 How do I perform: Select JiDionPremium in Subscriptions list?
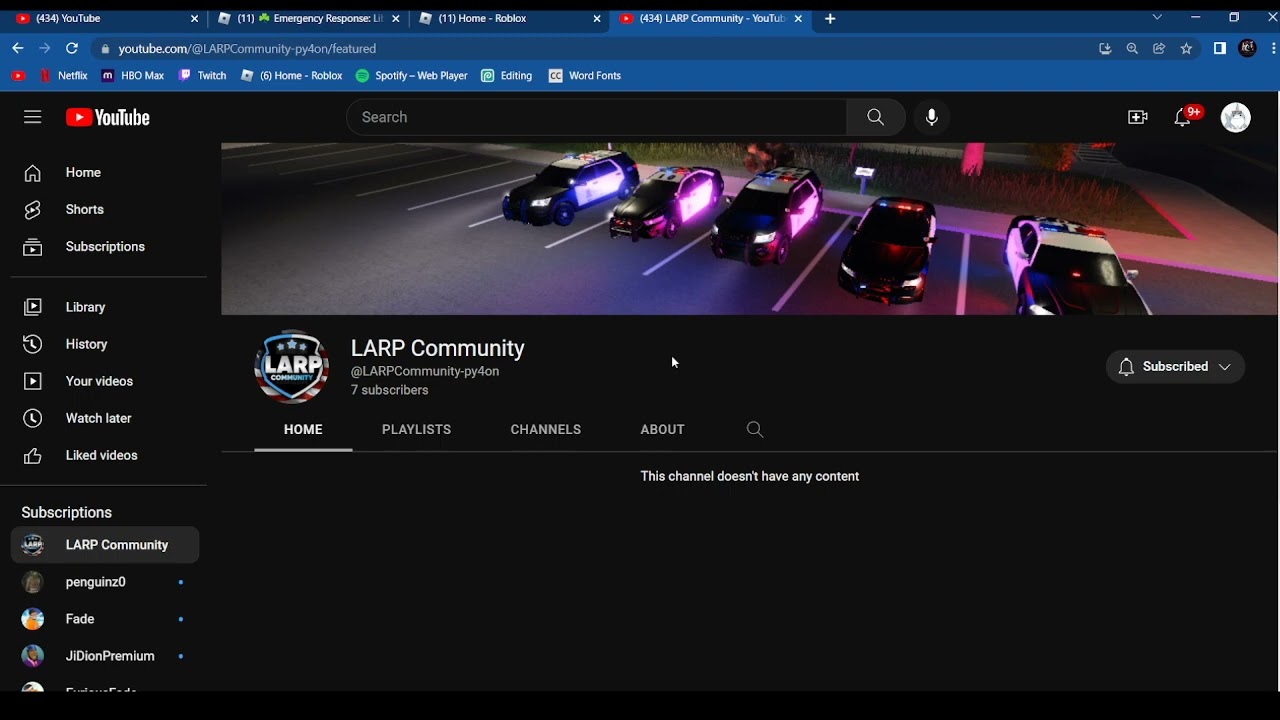click(105, 656)
